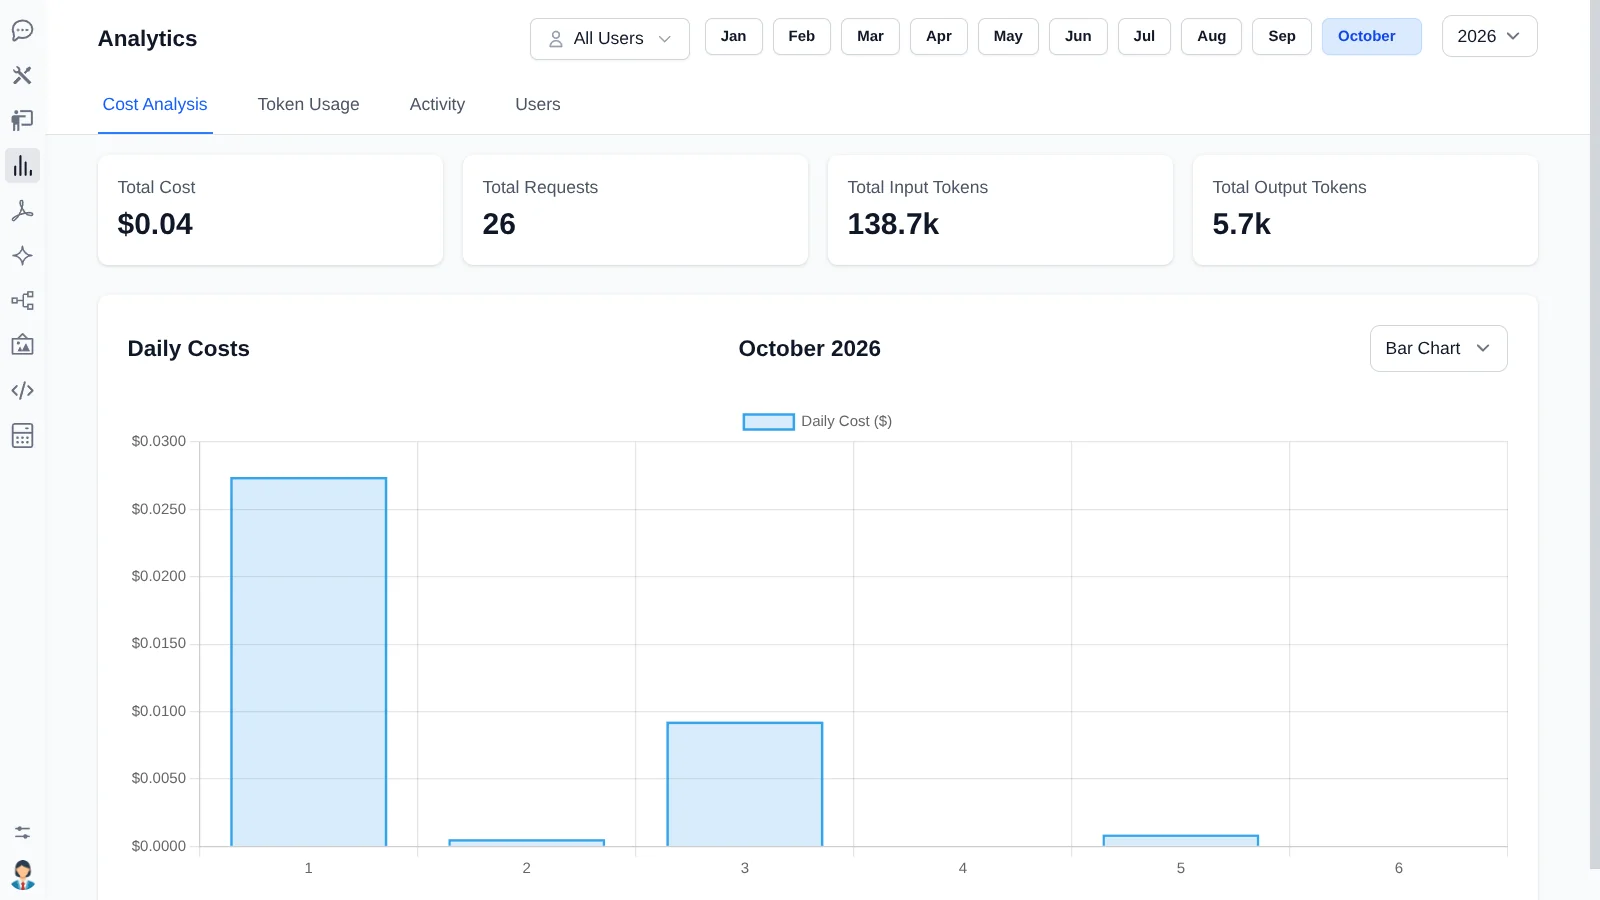Open the 2026 year dropdown
The image size is (1600, 900).
pos(1489,36)
